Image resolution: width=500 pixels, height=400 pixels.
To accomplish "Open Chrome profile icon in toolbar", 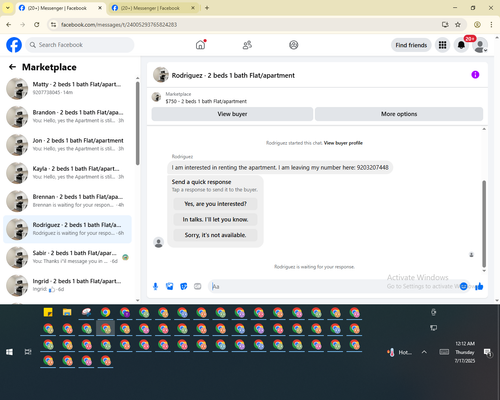I will tap(477, 25).
